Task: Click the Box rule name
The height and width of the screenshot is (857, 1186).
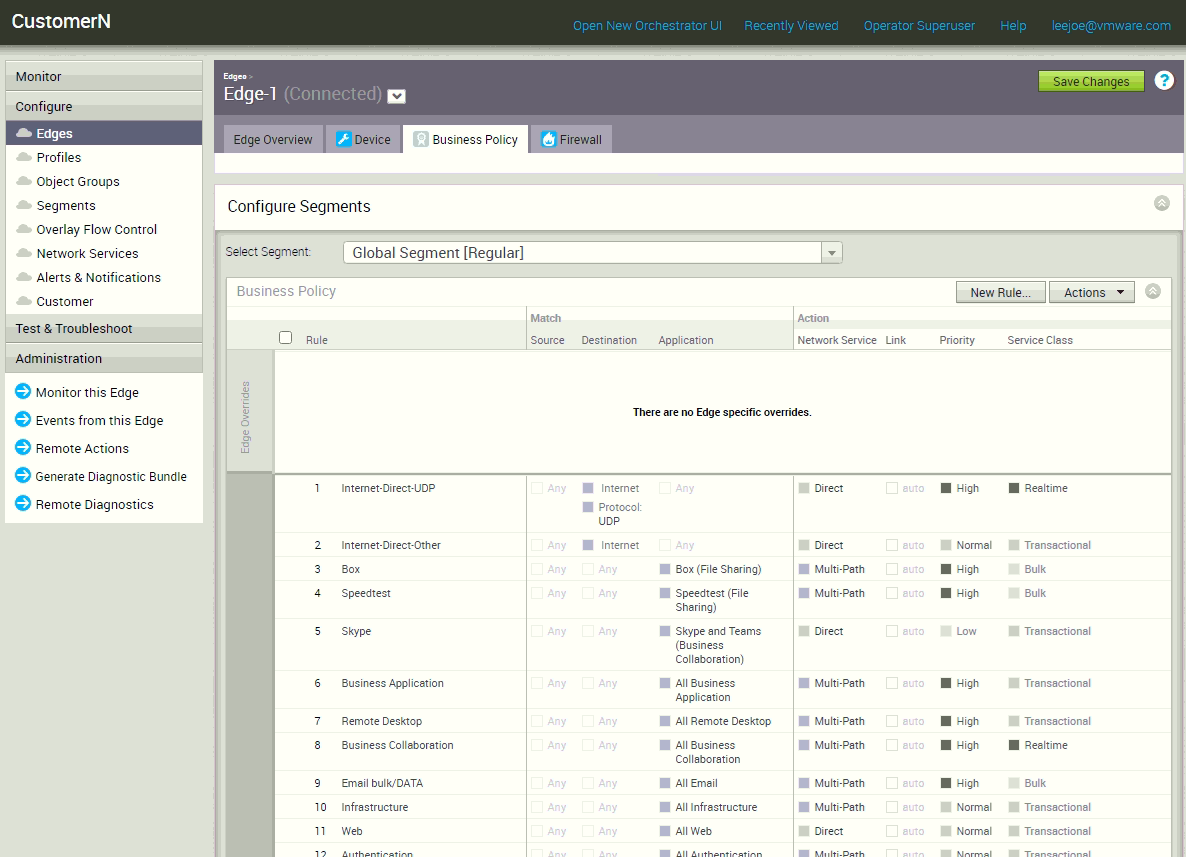Action: (350, 570)
